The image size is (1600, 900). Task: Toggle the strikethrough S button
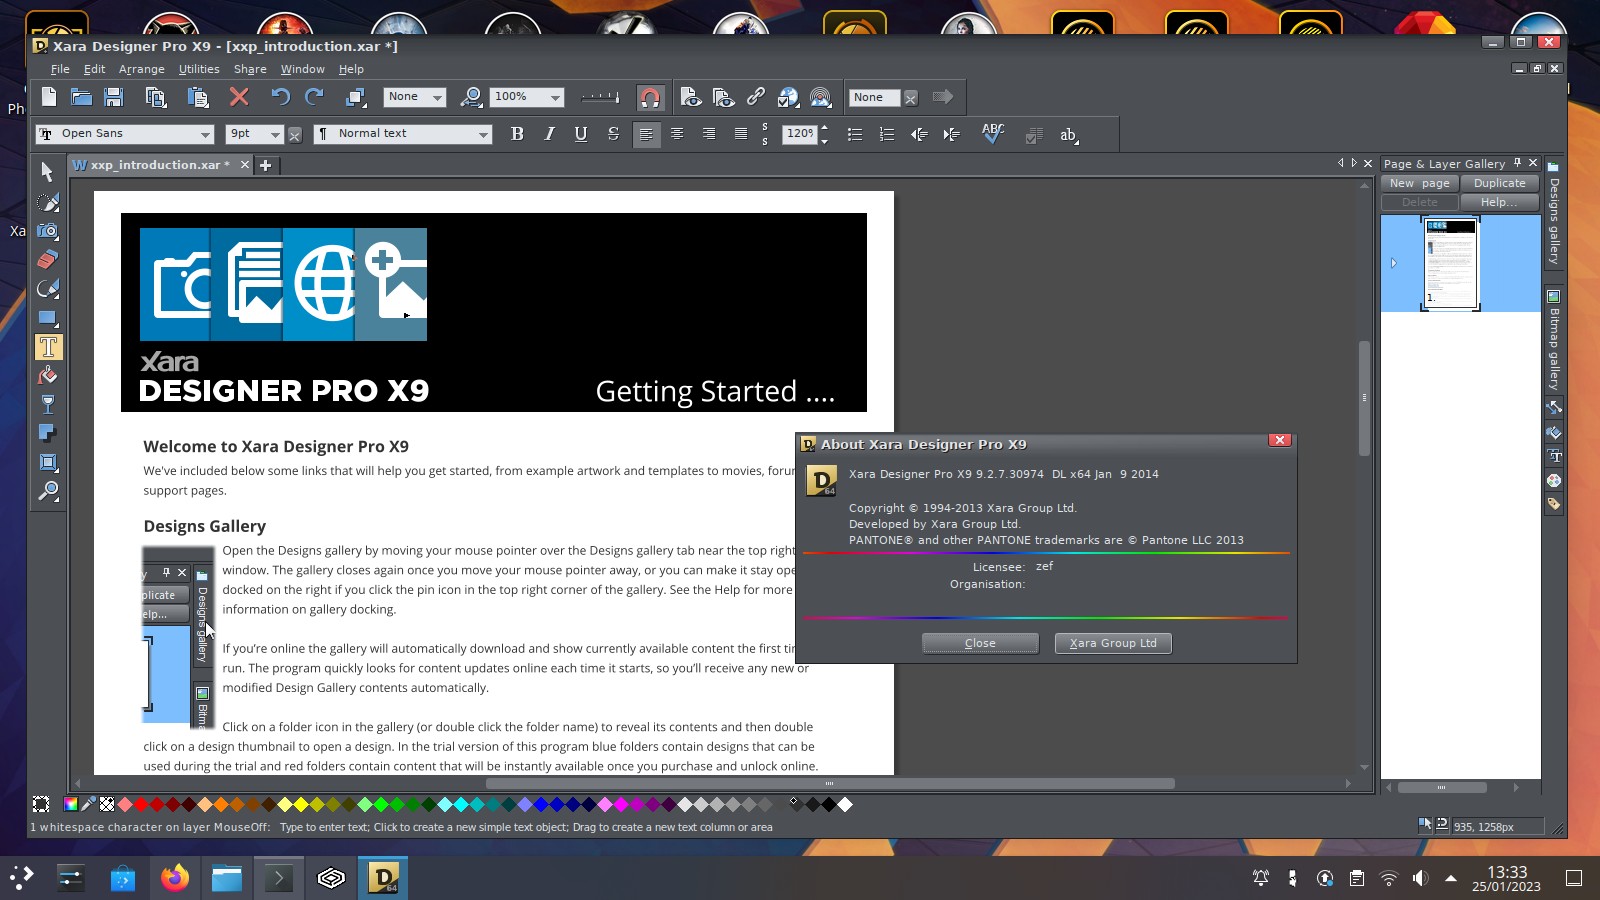[613, 134]
